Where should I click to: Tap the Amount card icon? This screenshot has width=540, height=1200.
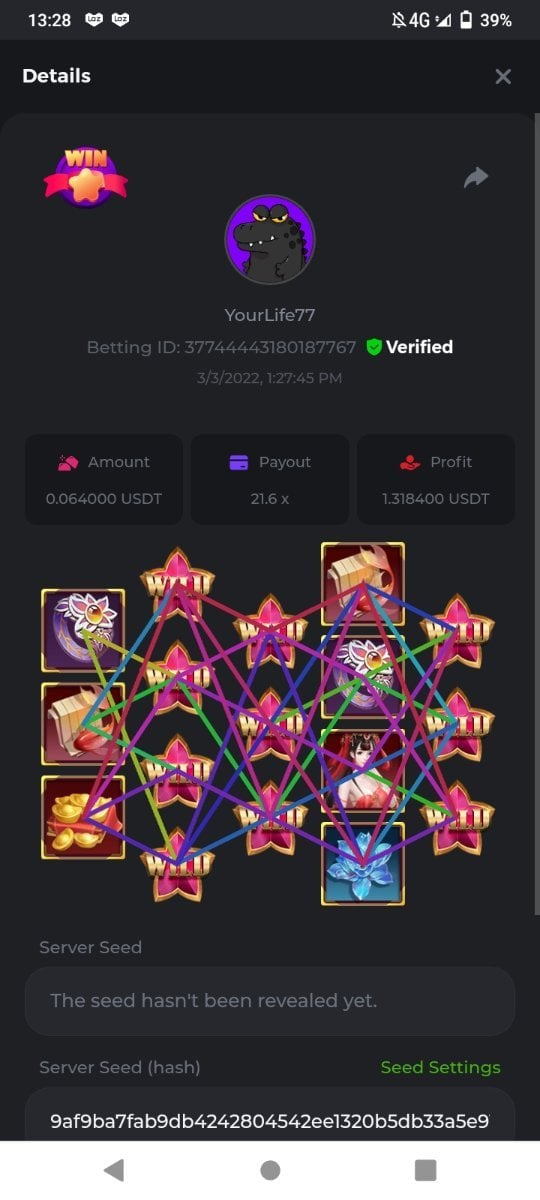pos(68,462)
